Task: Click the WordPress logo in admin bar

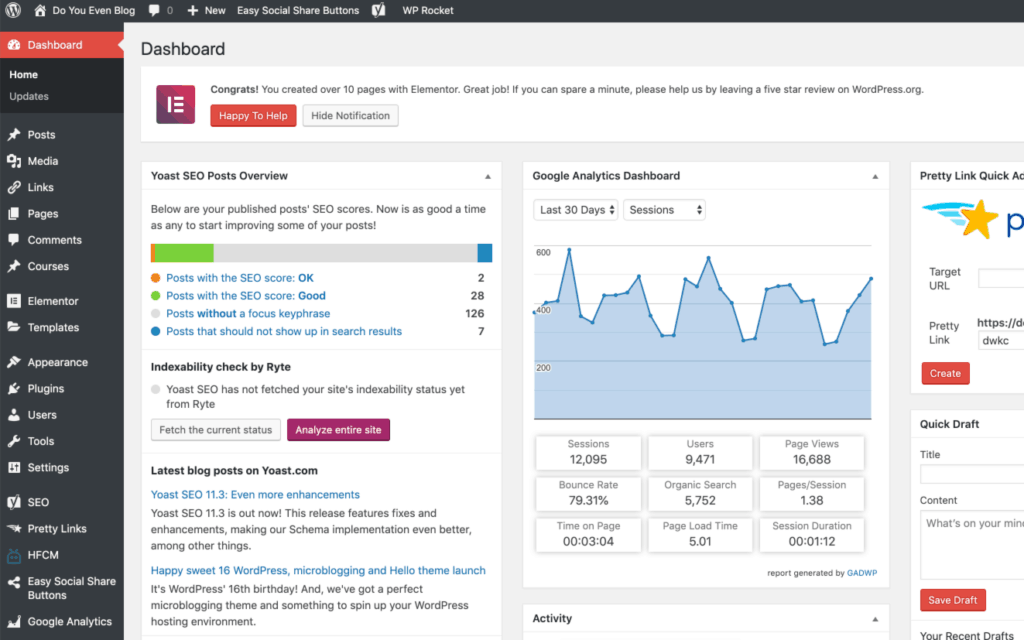Action: (13, 10)
